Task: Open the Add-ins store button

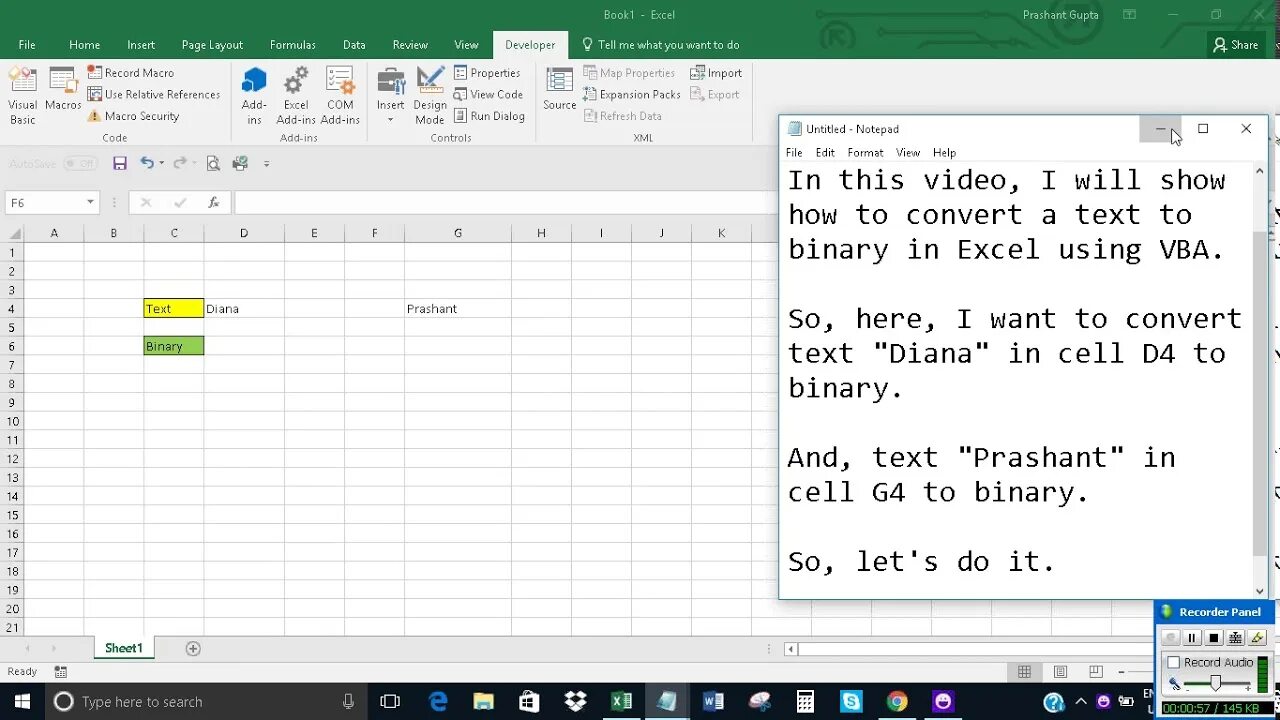Action: click(x=254, y=97)
